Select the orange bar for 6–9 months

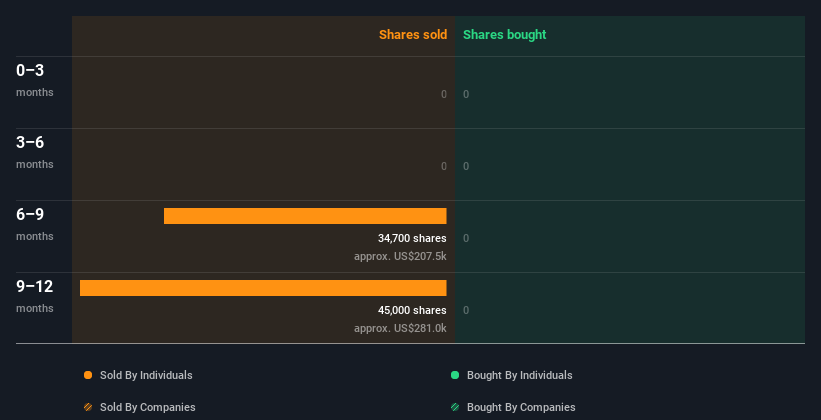tap(305, 216)
